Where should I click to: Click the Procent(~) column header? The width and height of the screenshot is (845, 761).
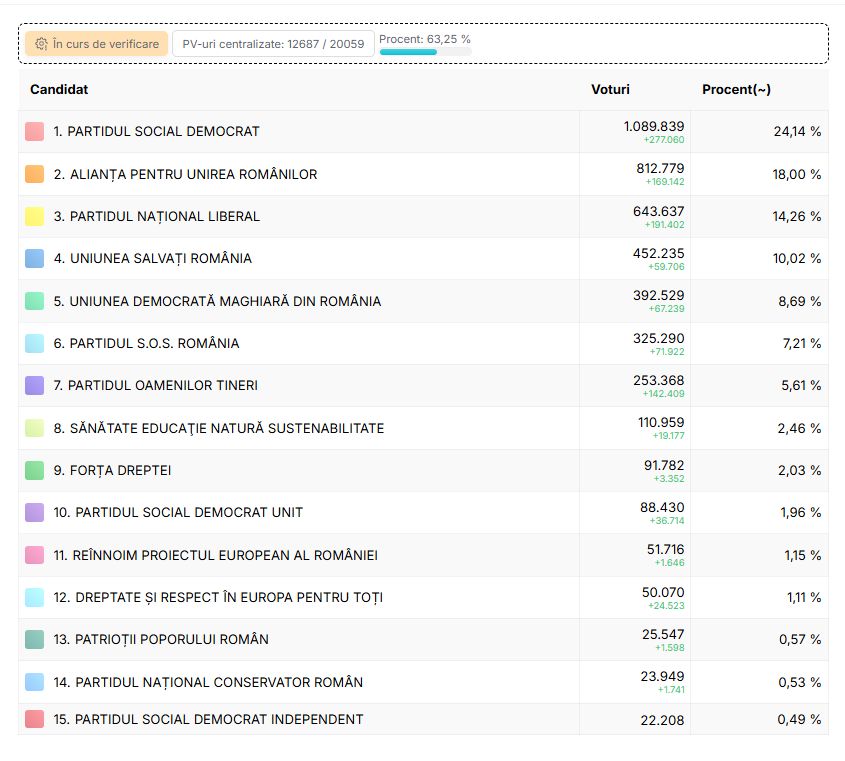(x=736, y=89)
